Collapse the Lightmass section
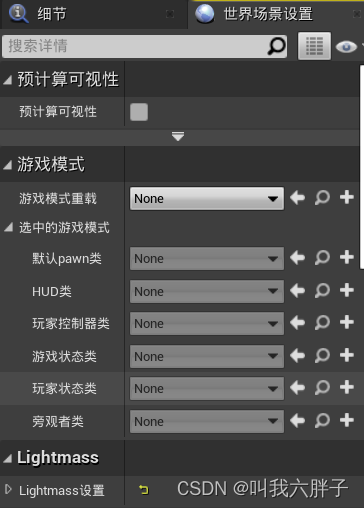 coord(7,459)
